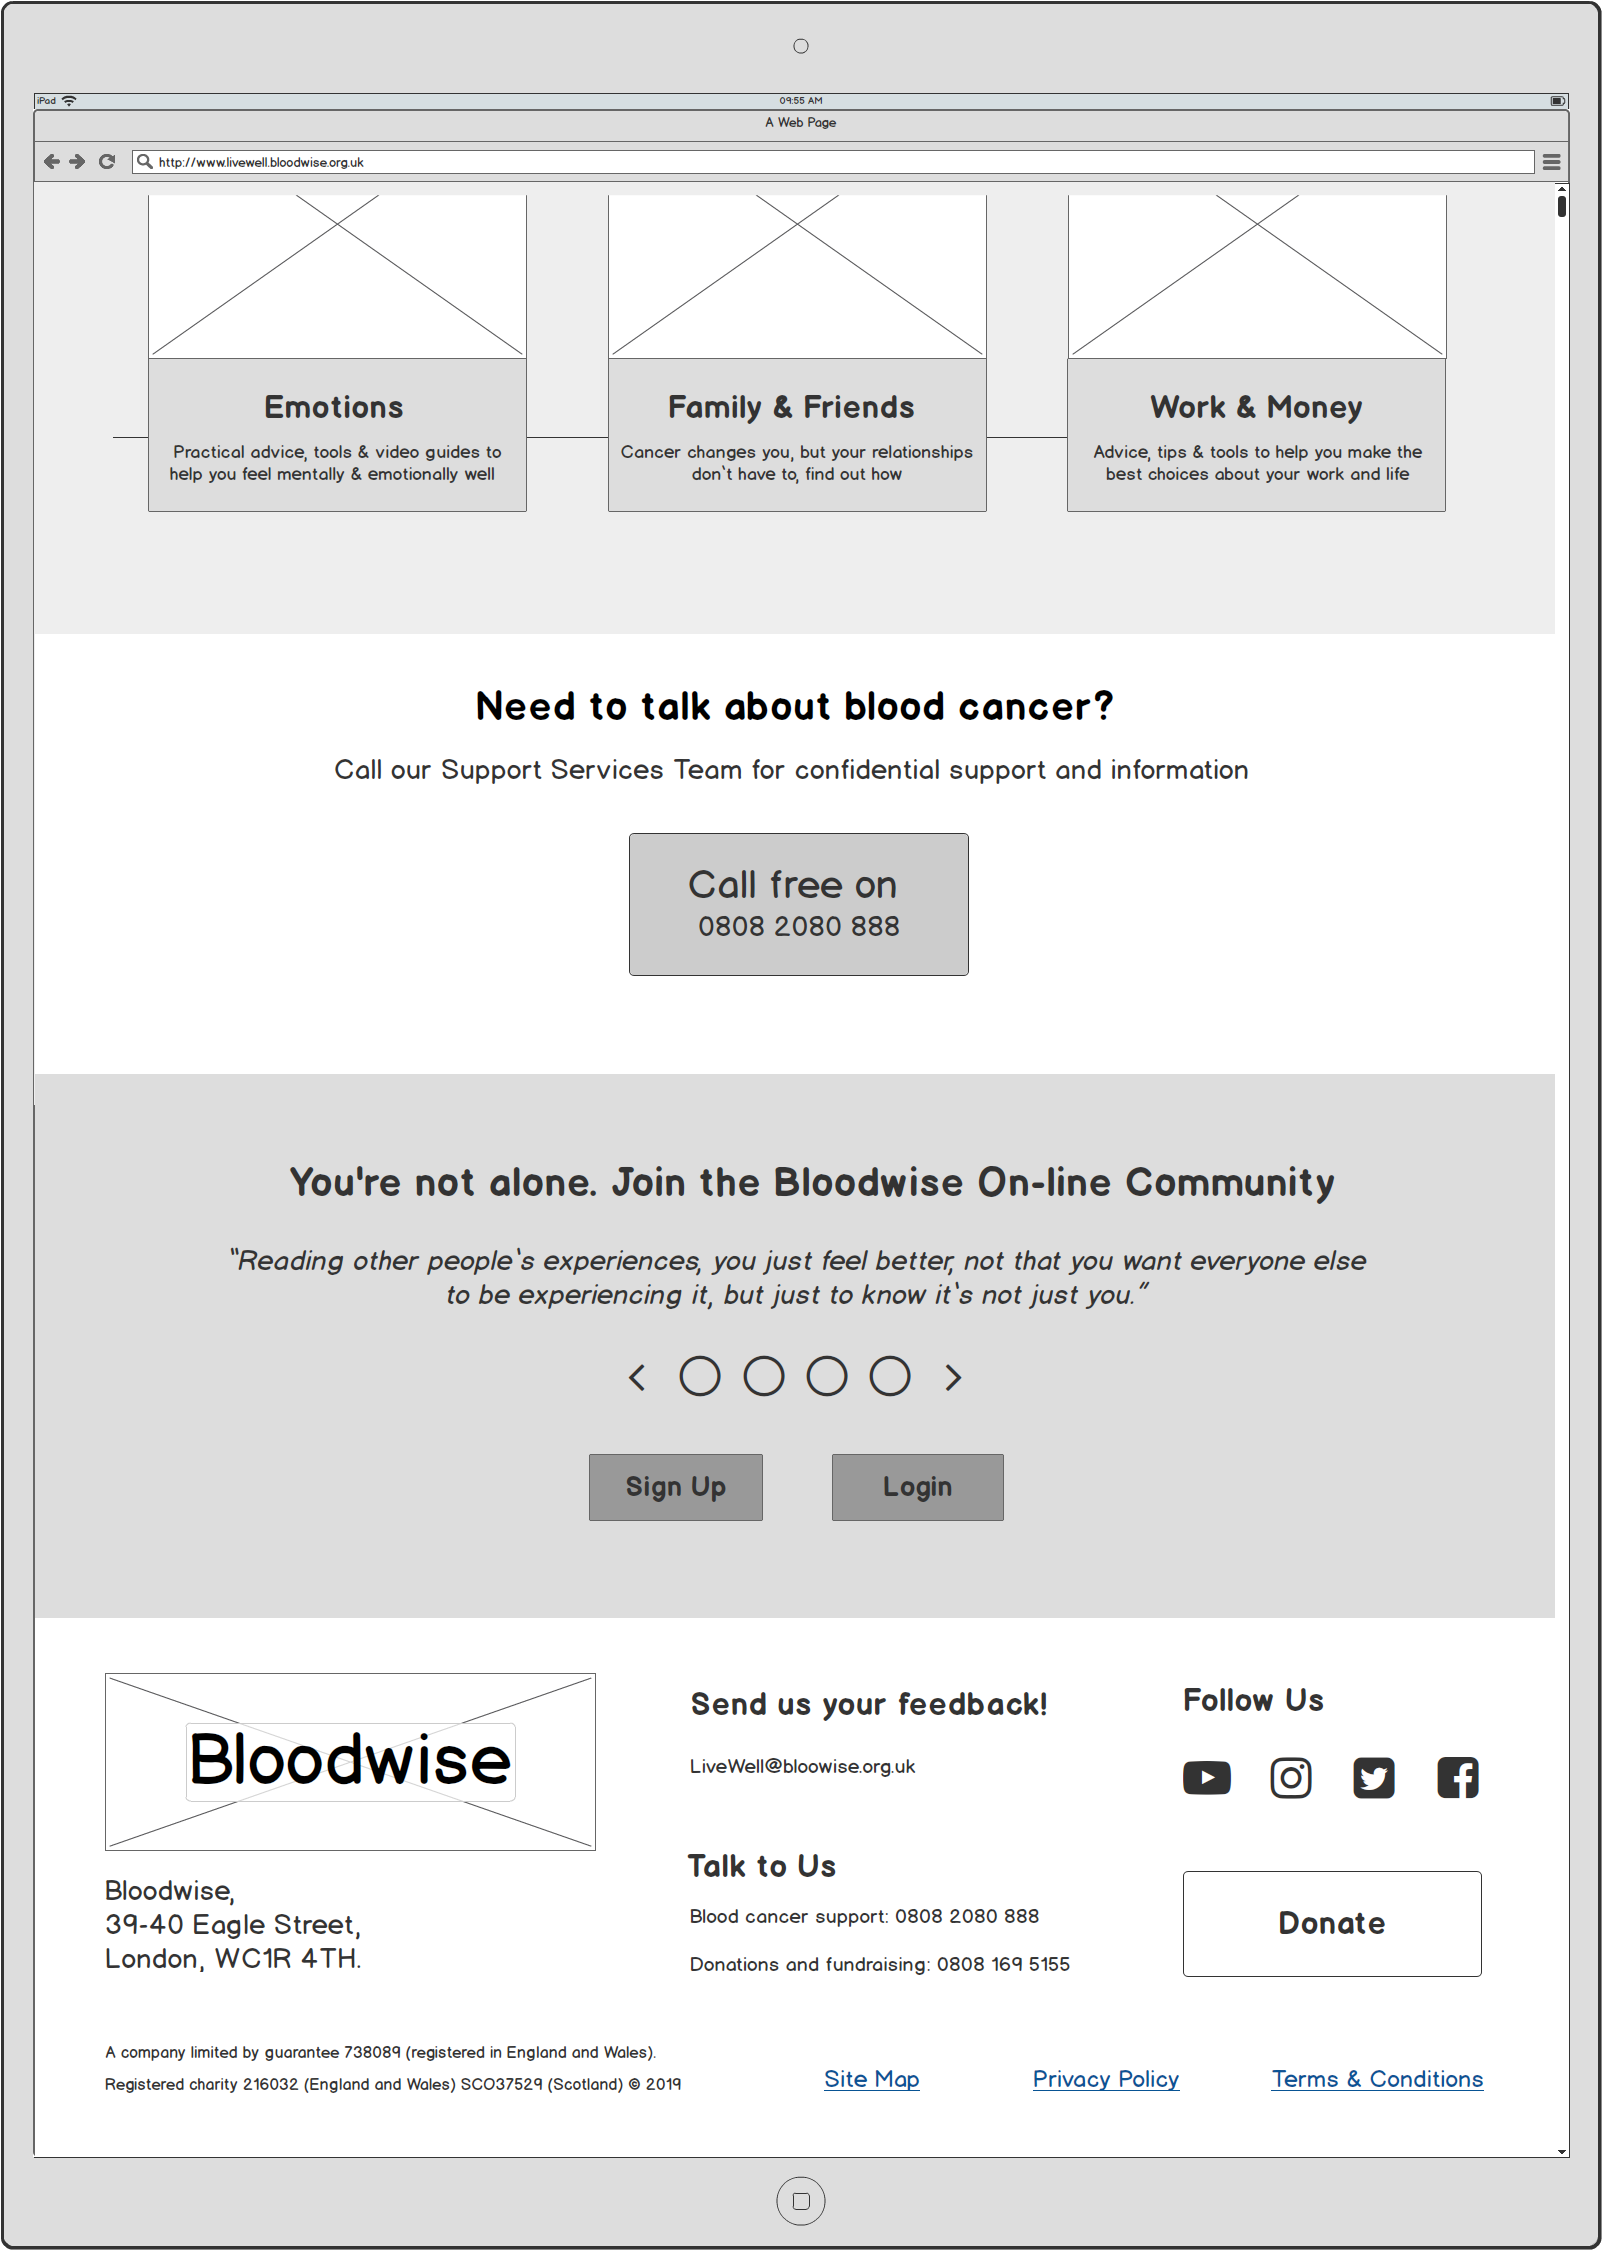Open the Twitter social icon
This screenshot has height=2250, width=1602.
pos(1373,1778)
